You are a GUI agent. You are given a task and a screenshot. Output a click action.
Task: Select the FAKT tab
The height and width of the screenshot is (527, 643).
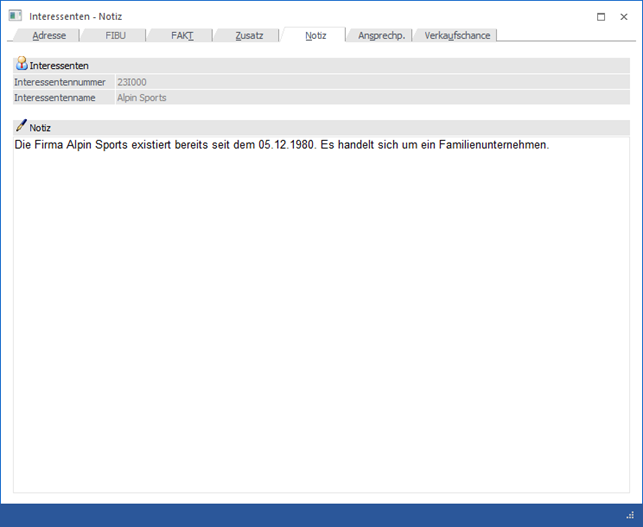click(x=181, y=35)
